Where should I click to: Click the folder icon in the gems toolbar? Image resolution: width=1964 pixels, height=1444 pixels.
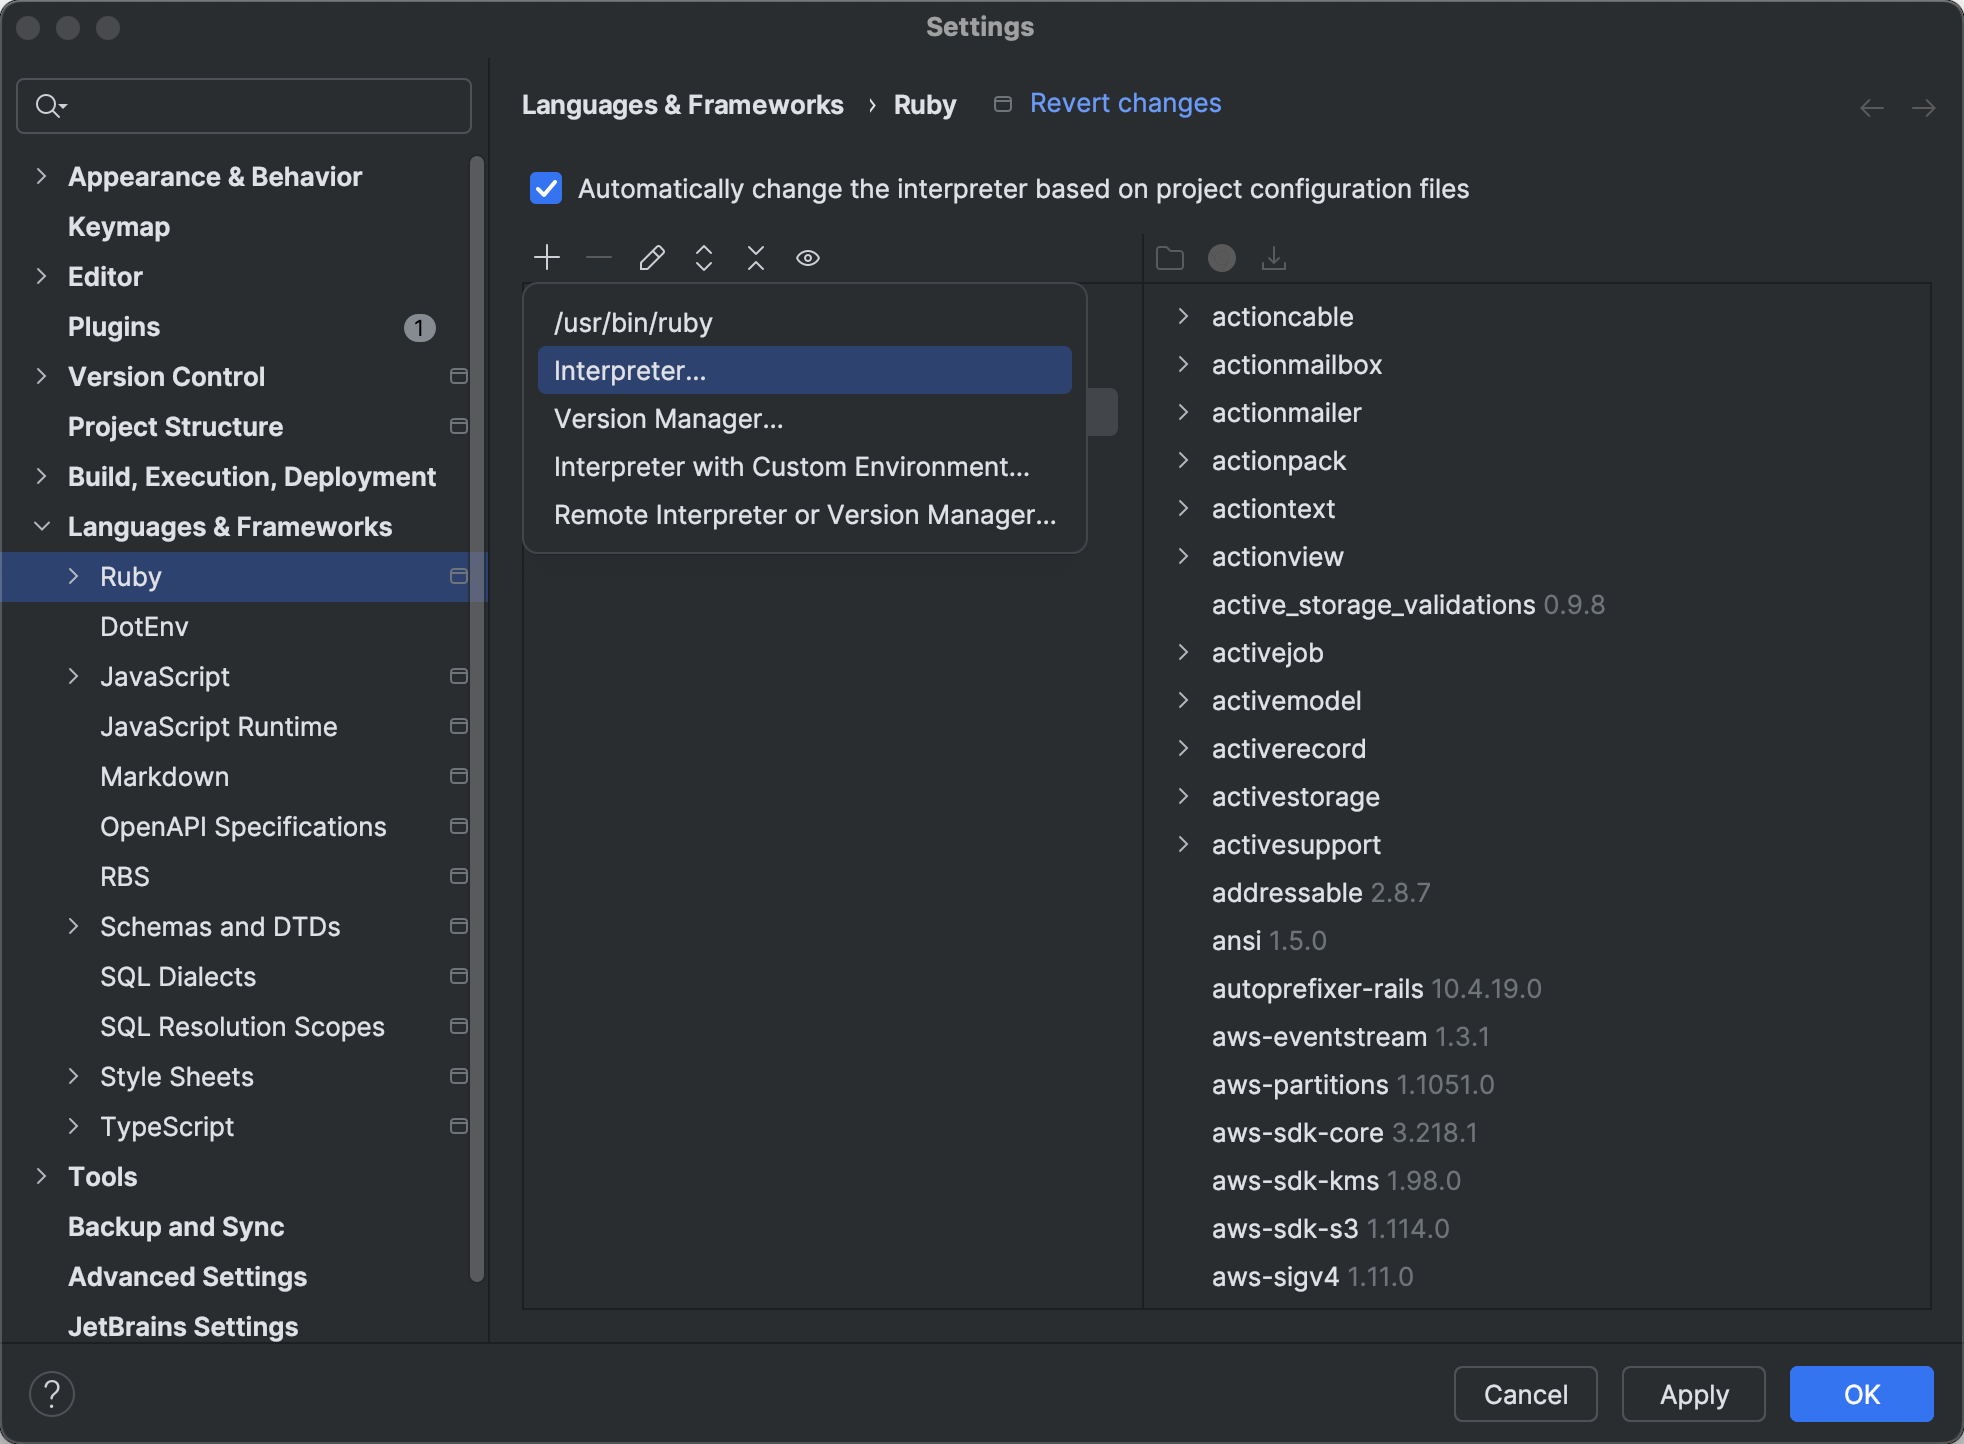[x=1170, y=258]
